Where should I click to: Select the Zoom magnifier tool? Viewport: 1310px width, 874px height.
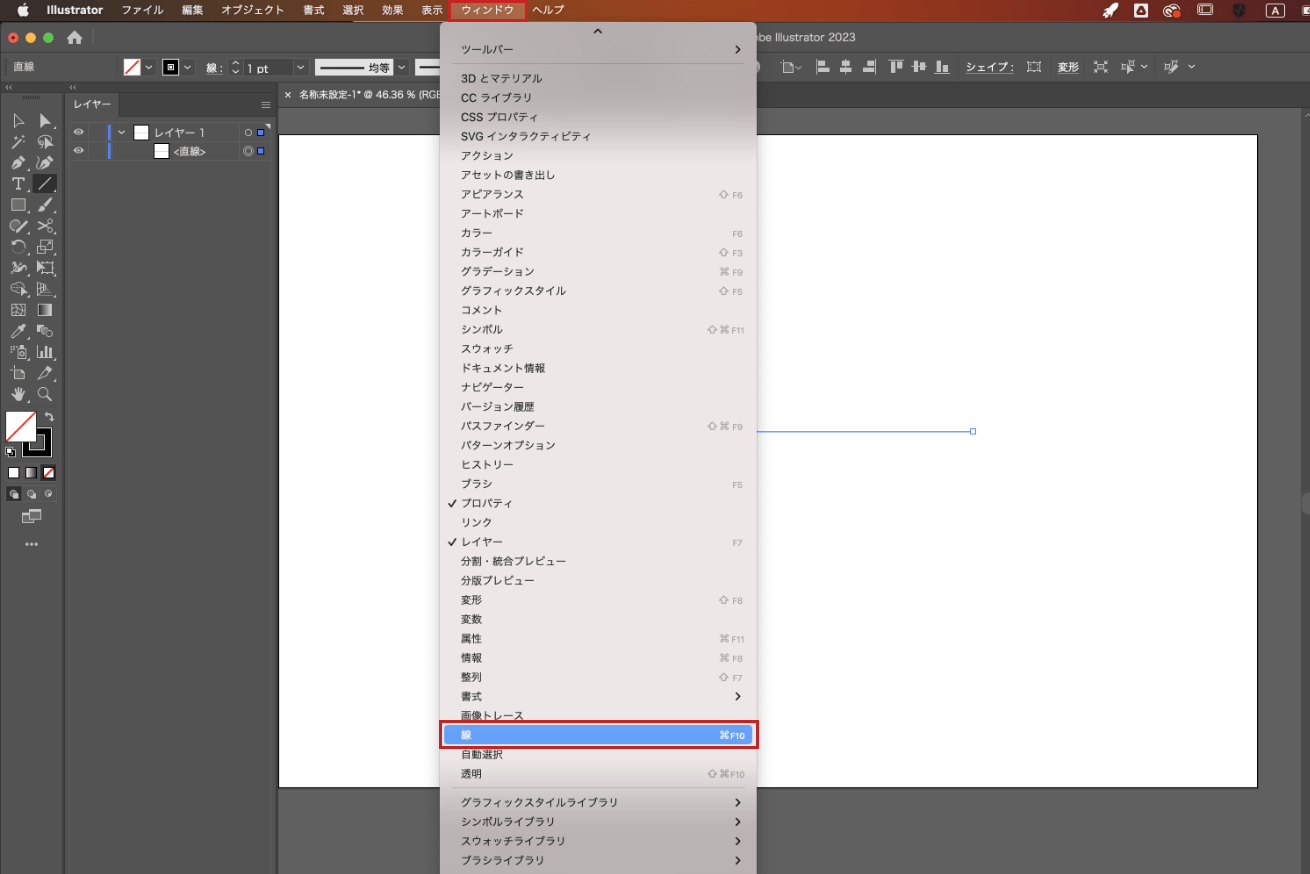pos(45,394)
